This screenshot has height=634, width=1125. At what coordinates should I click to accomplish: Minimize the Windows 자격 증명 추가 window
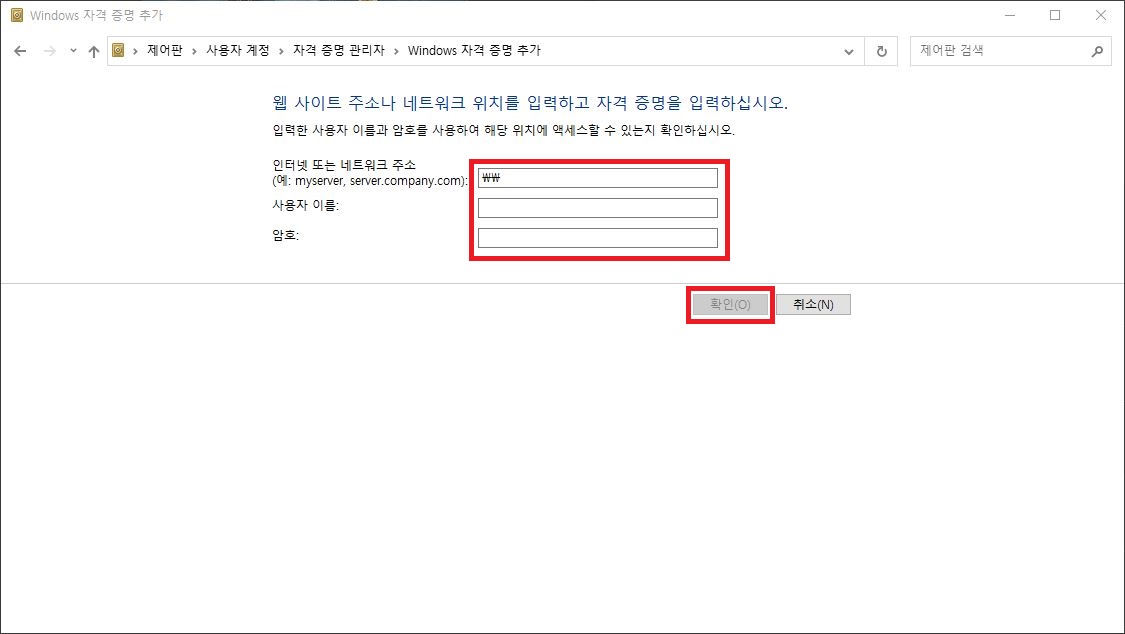pos(1010,15)
